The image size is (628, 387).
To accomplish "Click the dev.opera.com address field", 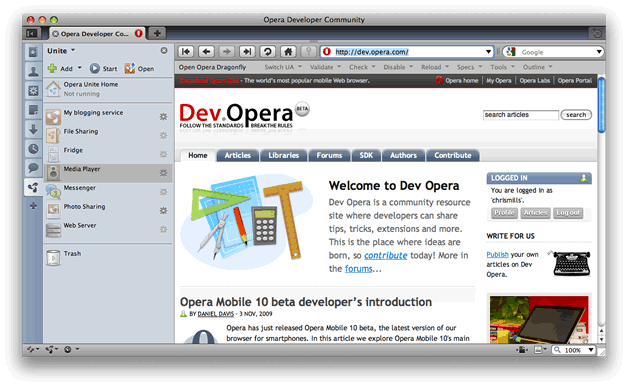I will [x=407, y=52].
